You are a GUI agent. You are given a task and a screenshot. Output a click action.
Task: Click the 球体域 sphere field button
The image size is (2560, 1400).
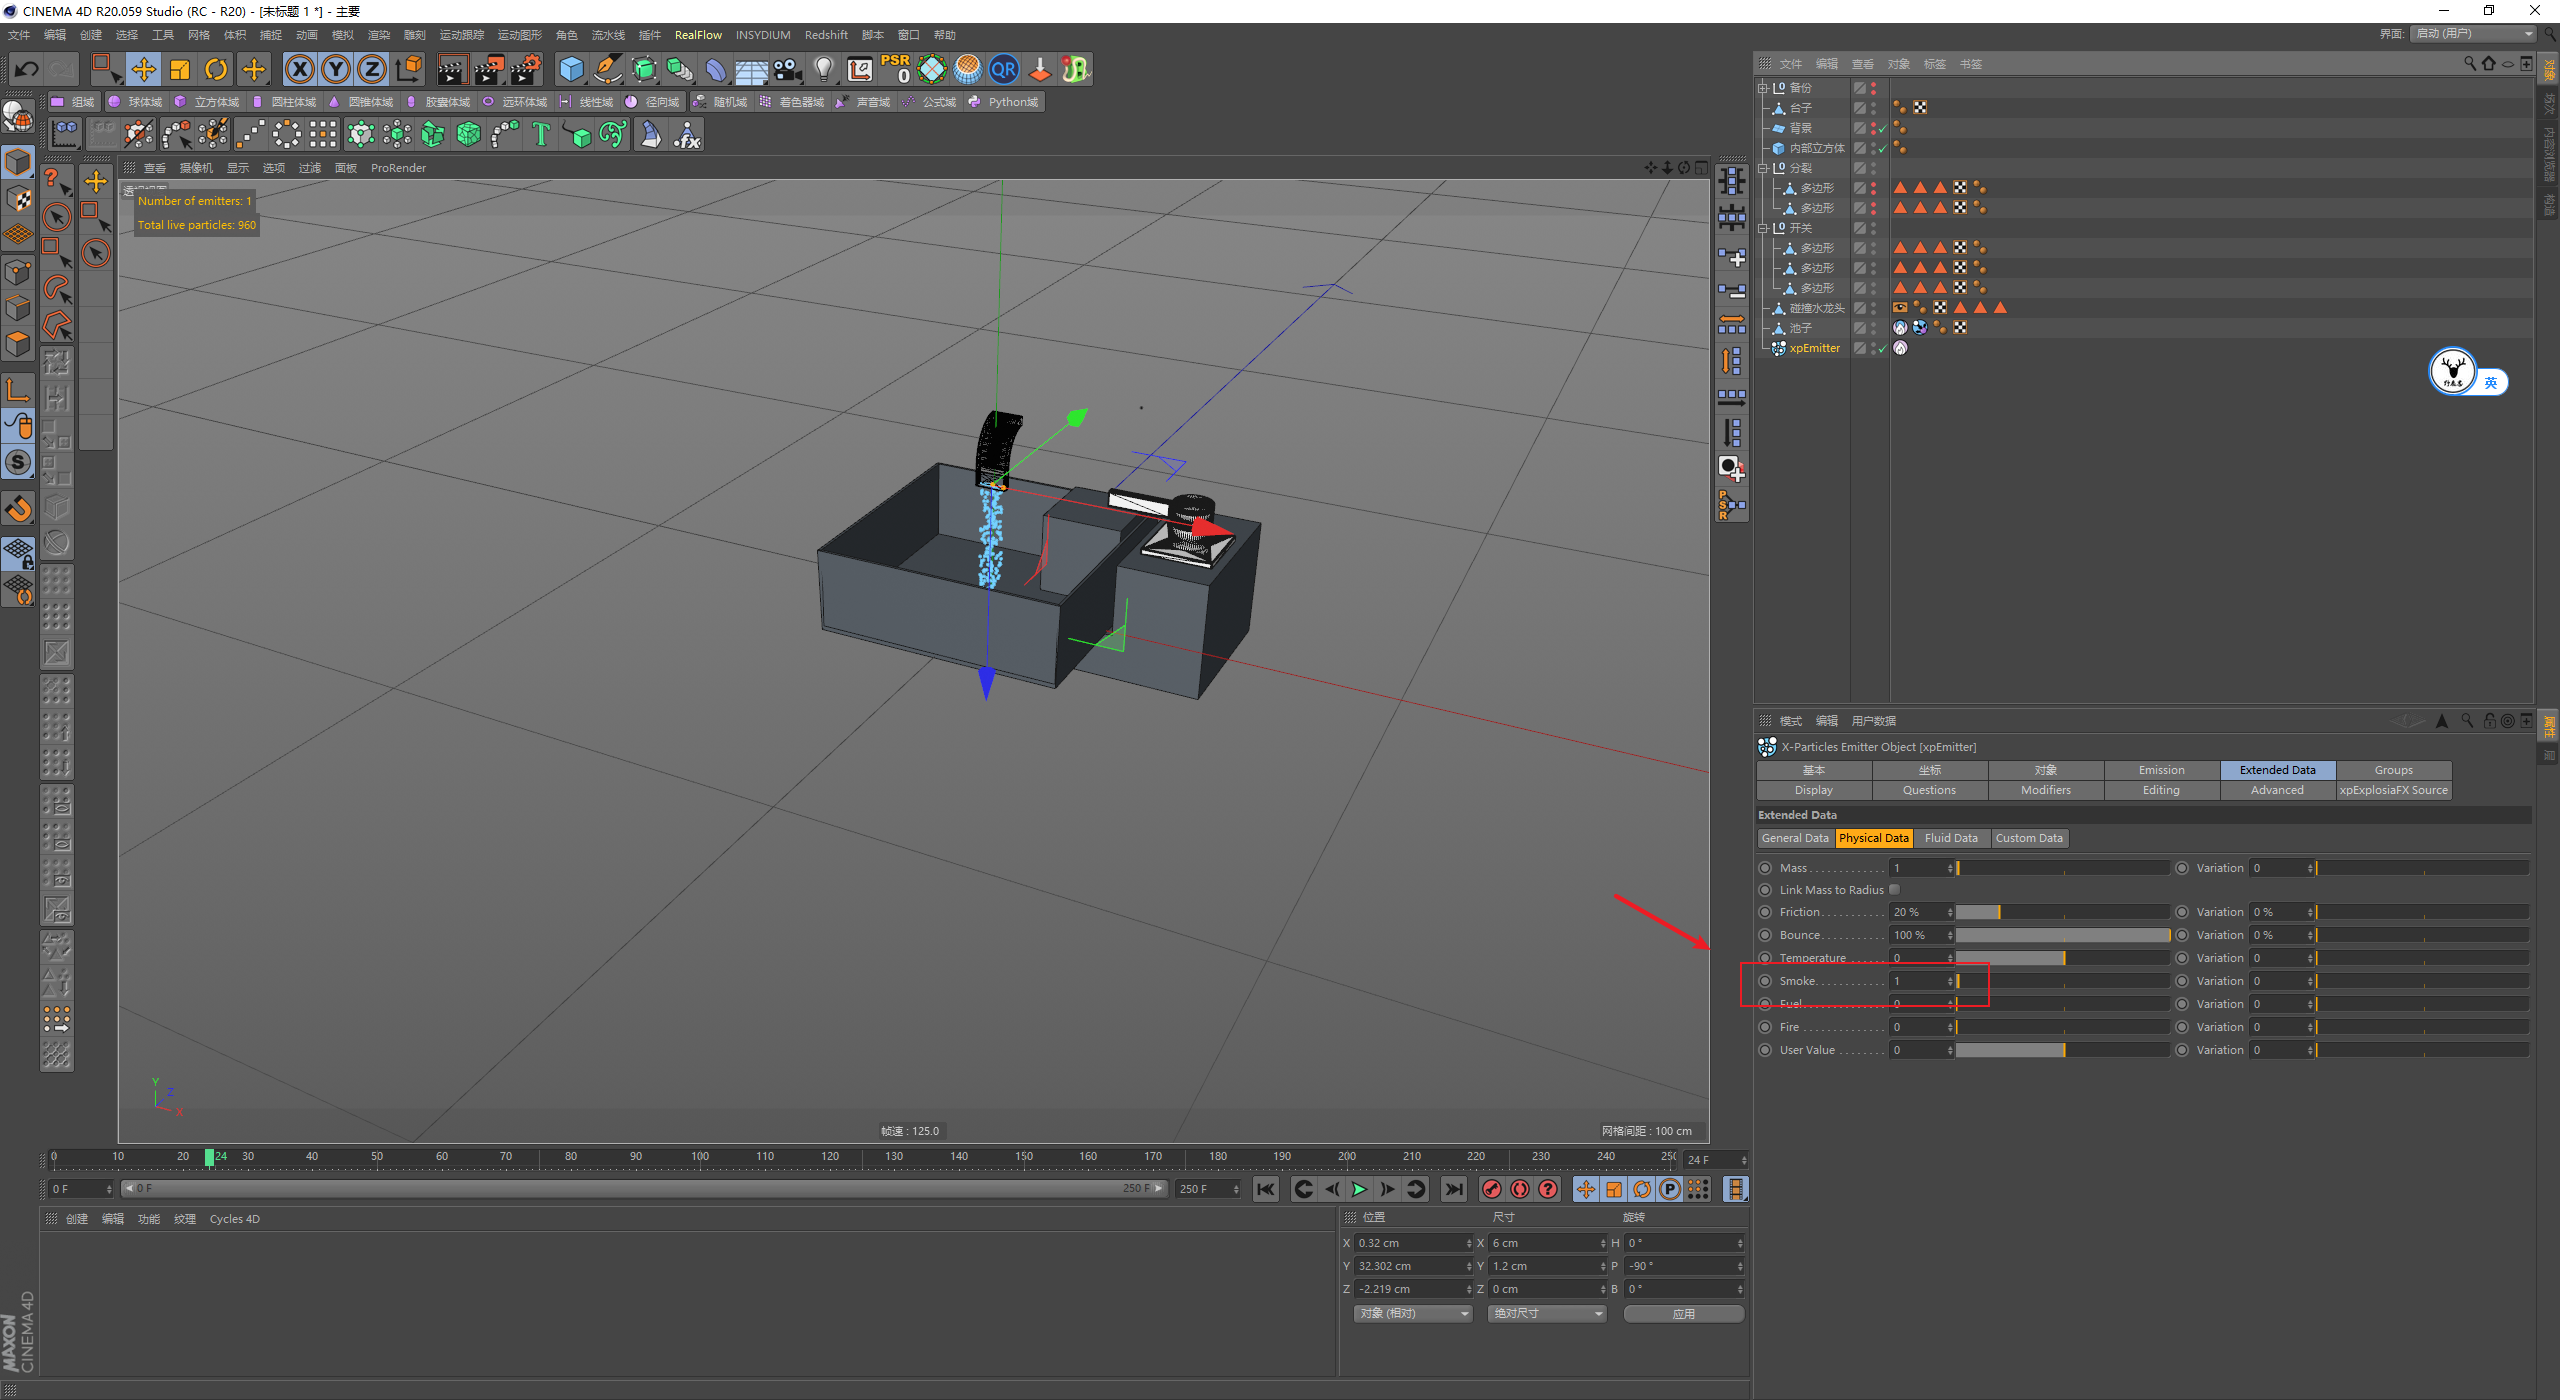point(136,102)
